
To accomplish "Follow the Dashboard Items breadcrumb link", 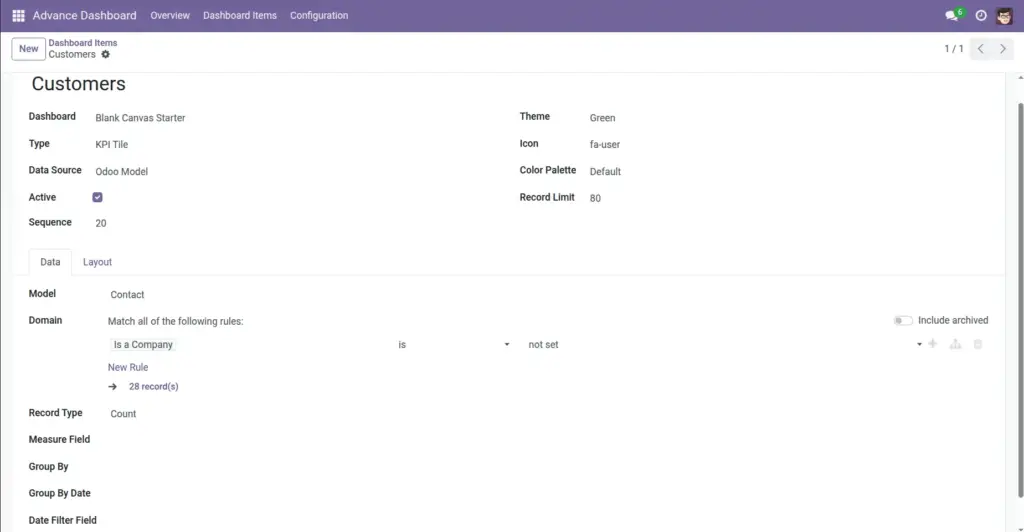I will (x=83, y=43).
